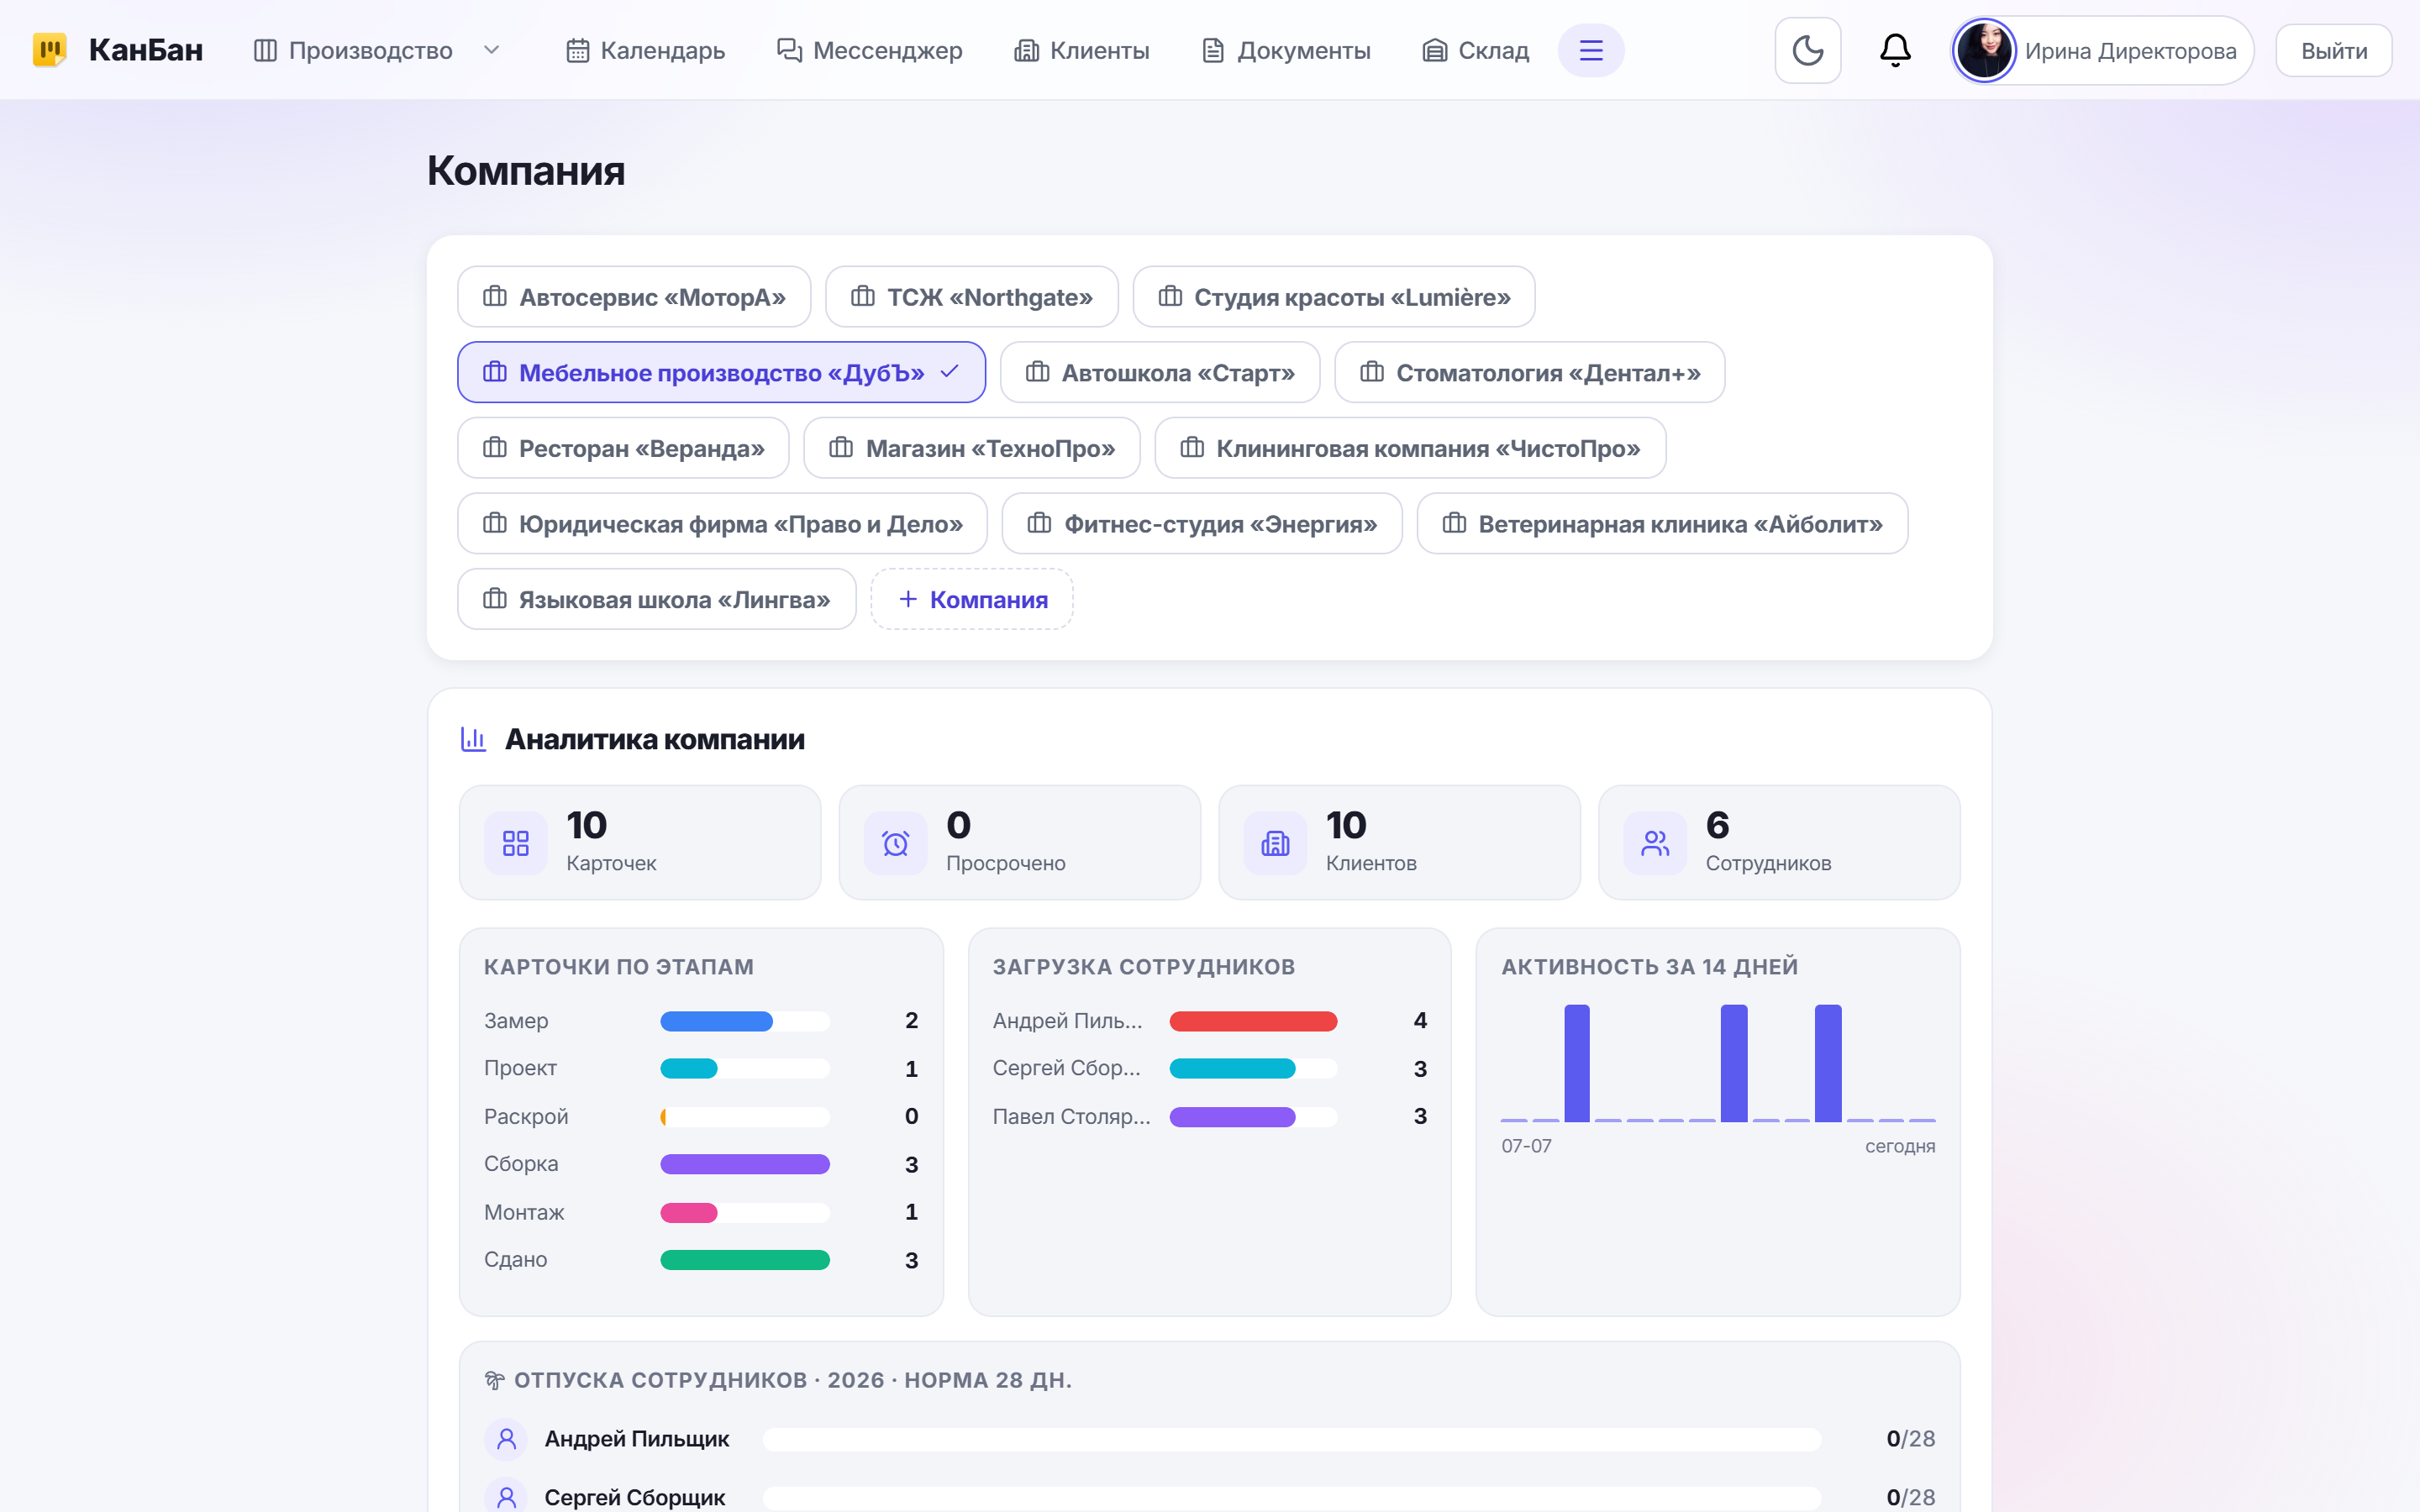Expand the Производство dropdown chevron
The image size is (2420, 1512).
[x=491, y=50]
